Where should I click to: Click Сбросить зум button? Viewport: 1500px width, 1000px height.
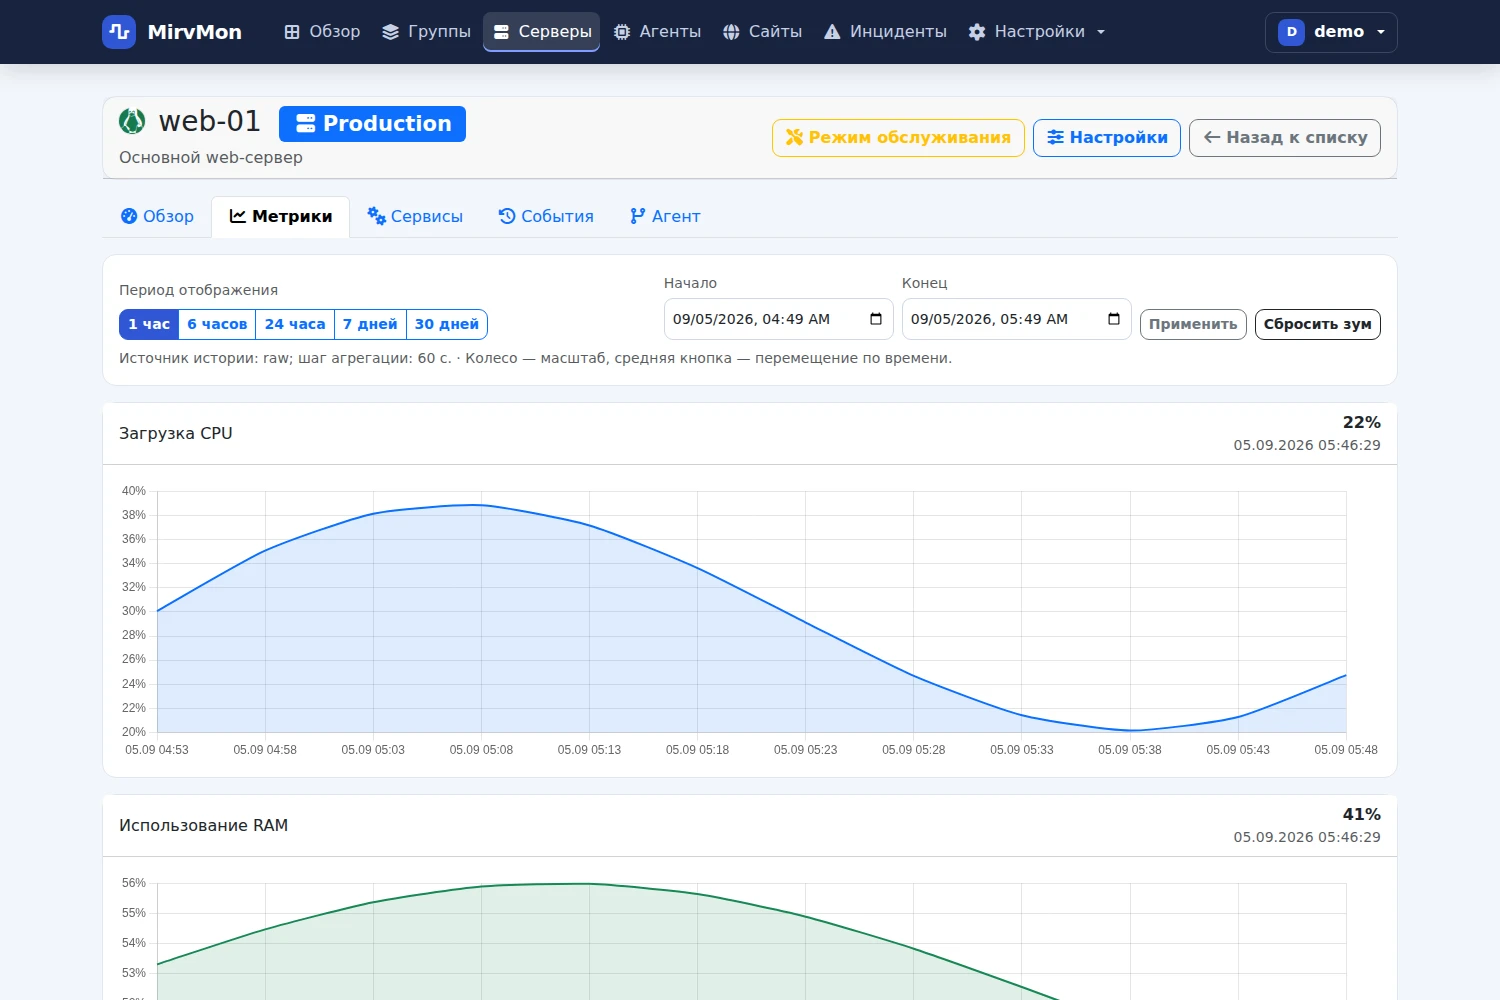[1317, 324]
